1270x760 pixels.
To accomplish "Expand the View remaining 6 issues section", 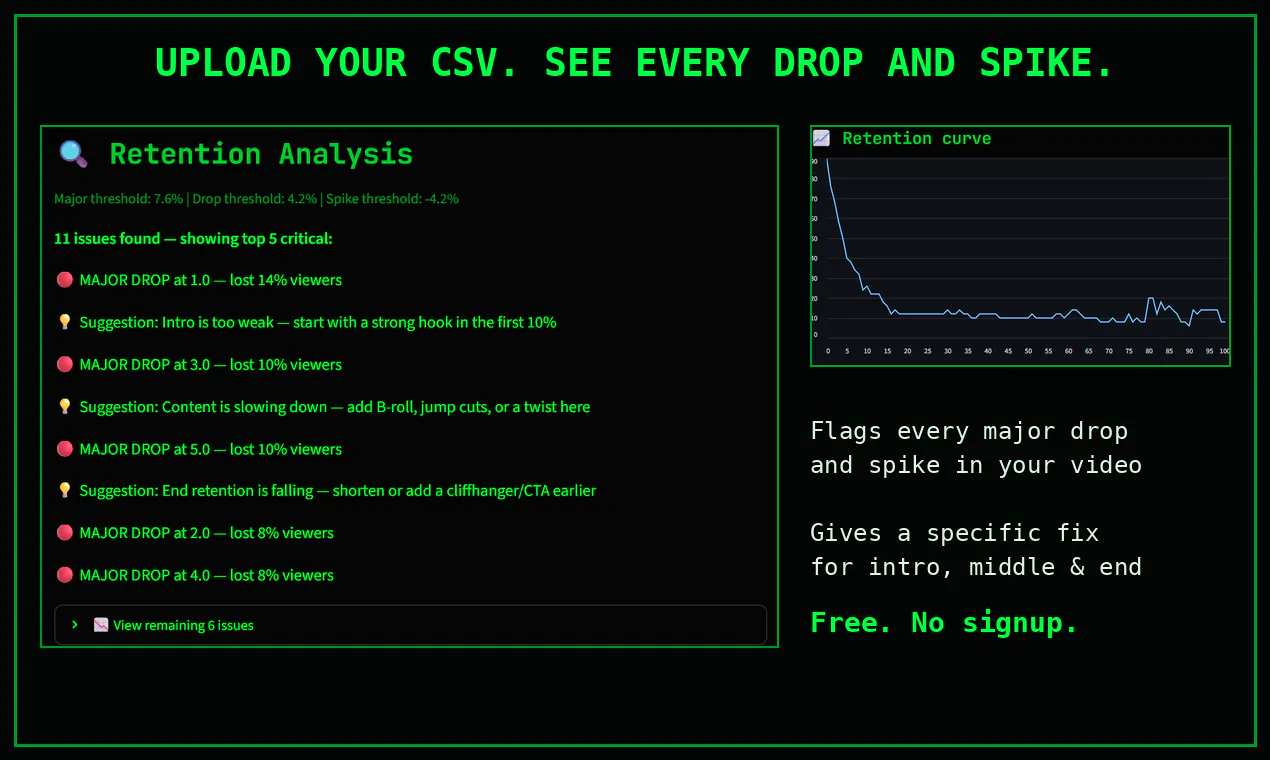I will (x=410, y=625).
